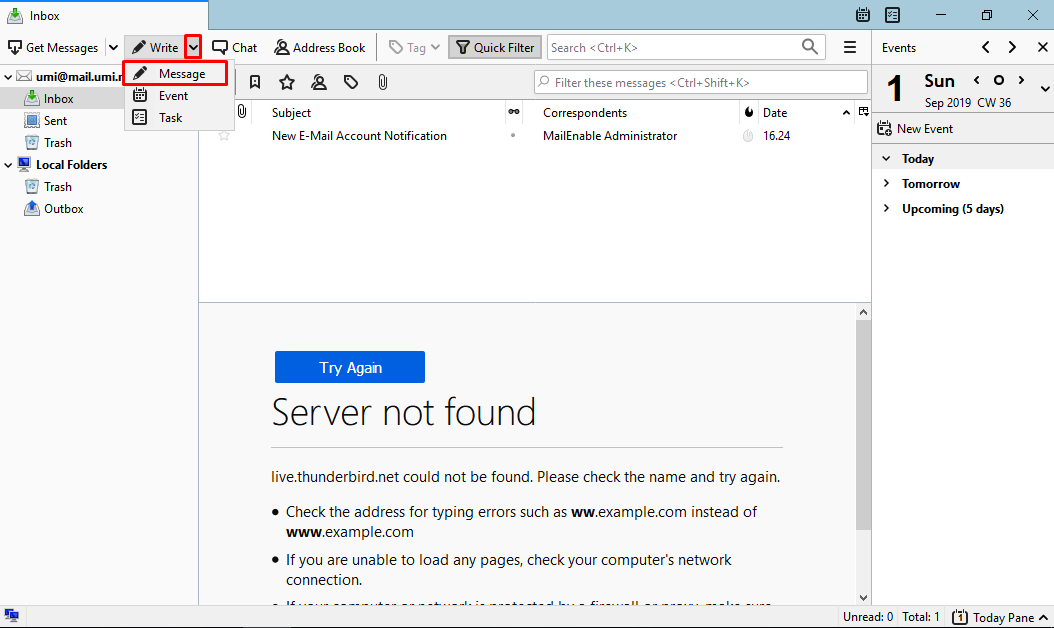Toggle the Today Pane button
Image resolution: width=1054 pixels, height=628 pixels.
pos(1000,617)
